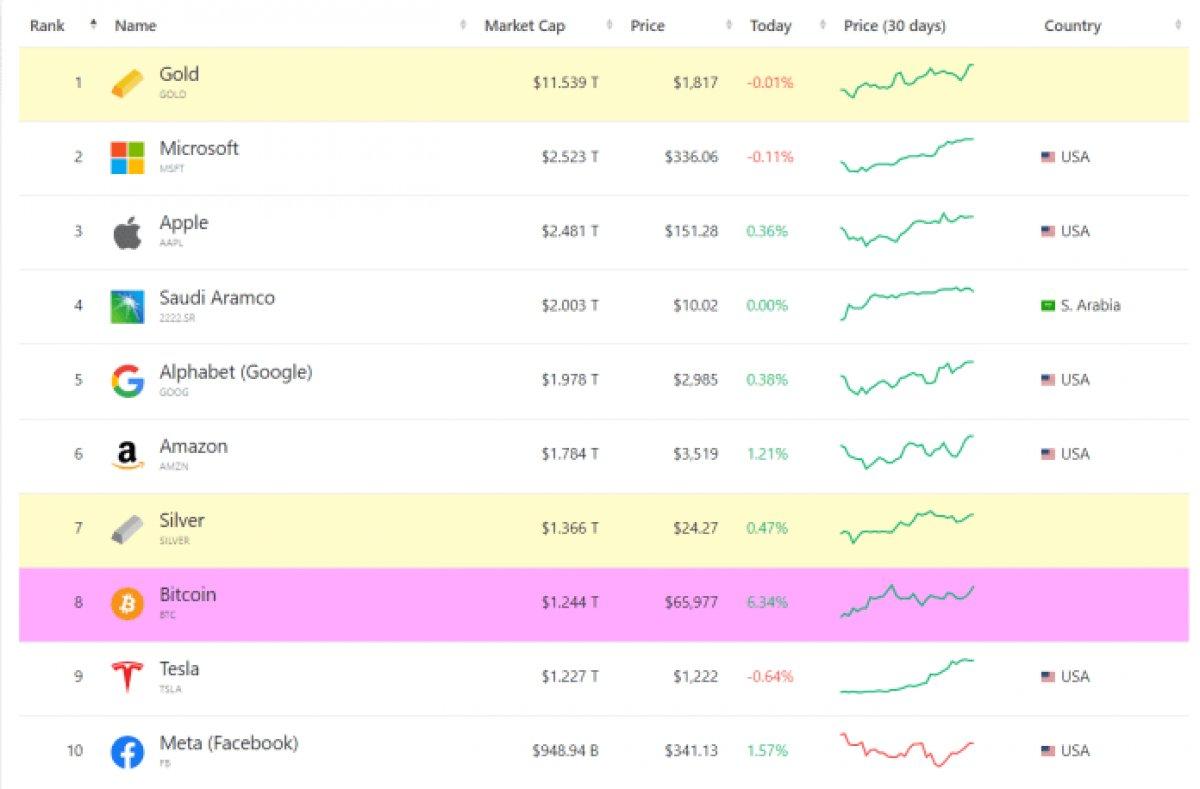Image resolution: width=1200 pixels, height=789 pixels.
Task: Click the Bitcoin 30-day price chart
Action: point(906,601)
